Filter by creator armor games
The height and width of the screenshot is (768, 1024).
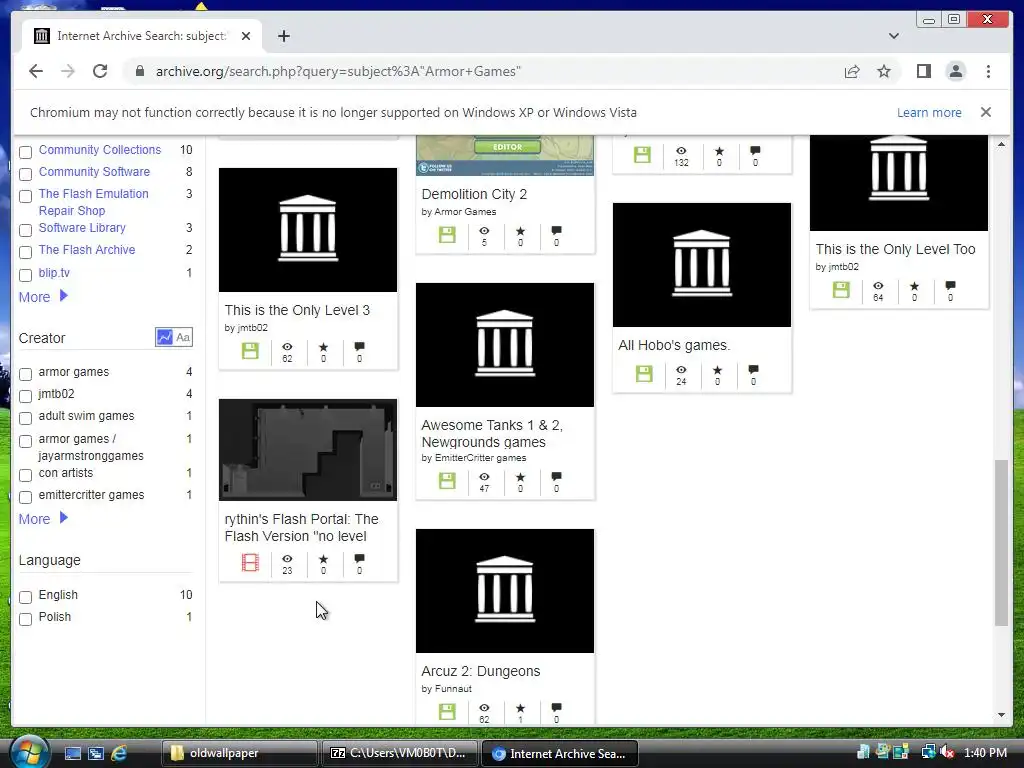click(25, 374)
